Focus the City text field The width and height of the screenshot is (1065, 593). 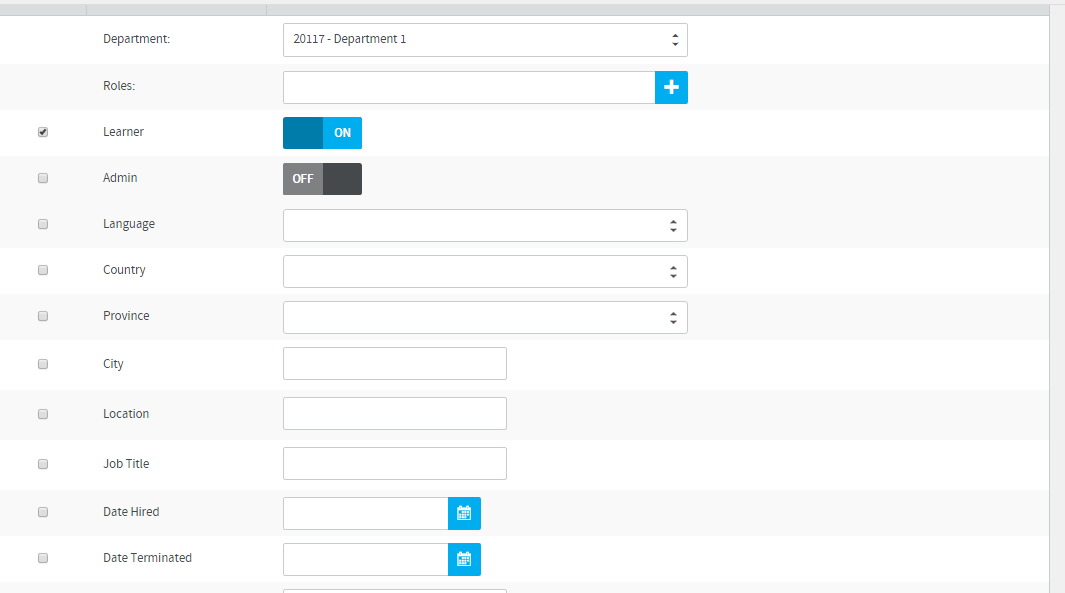[395, 363]
